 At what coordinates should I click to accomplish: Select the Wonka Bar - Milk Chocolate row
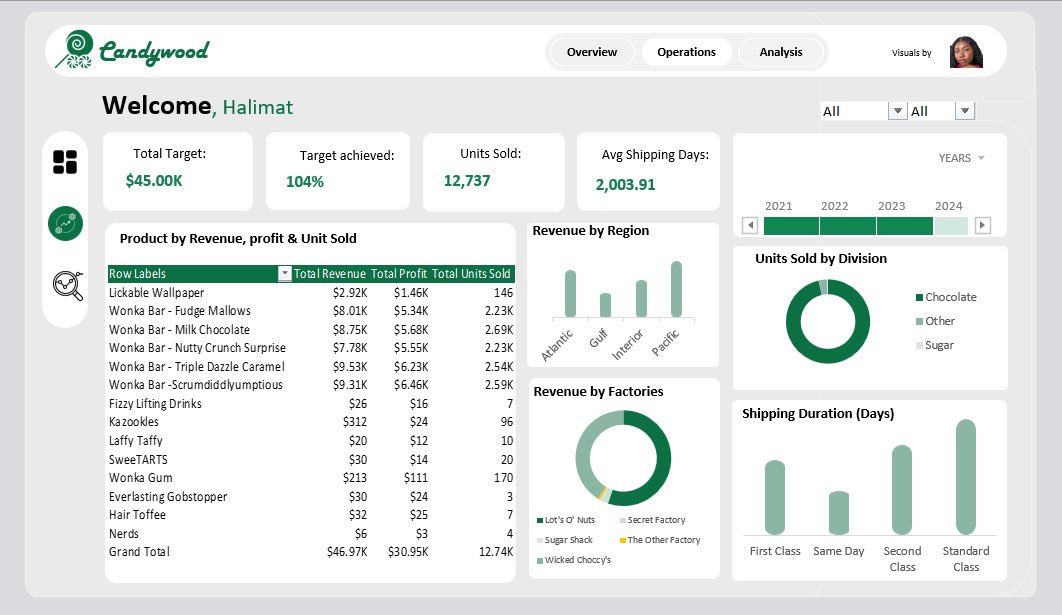(x=311, y=329)
